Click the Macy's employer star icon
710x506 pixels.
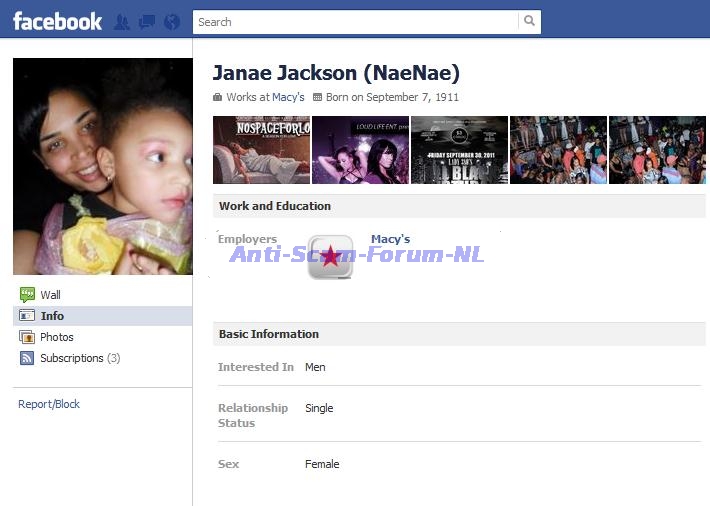click(x=330, y=257)
